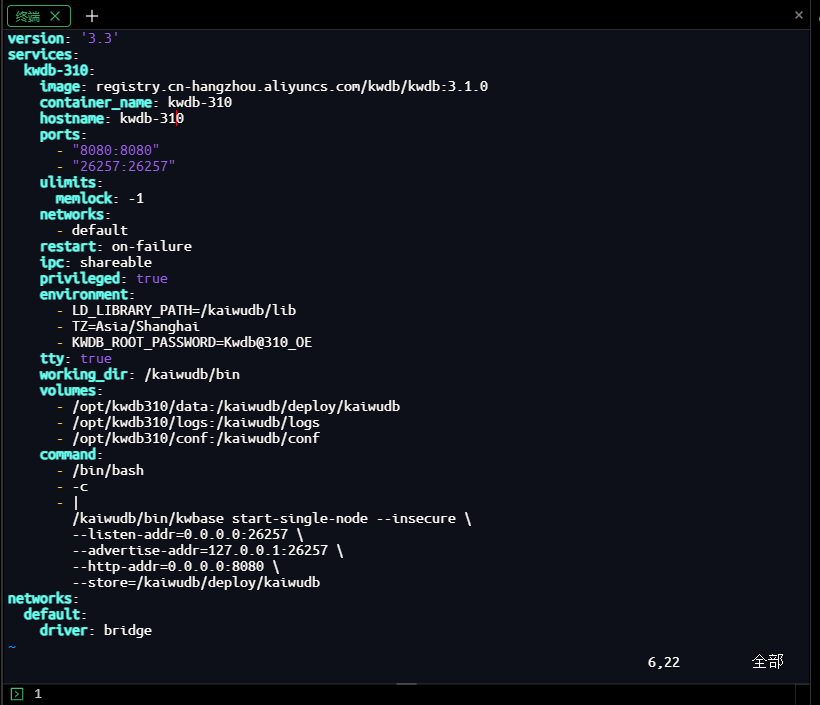Screen dimensions: 820x705
Task: Click the pipe block scalar marker line
Action: pyautogui.click(x=76, y=503)
